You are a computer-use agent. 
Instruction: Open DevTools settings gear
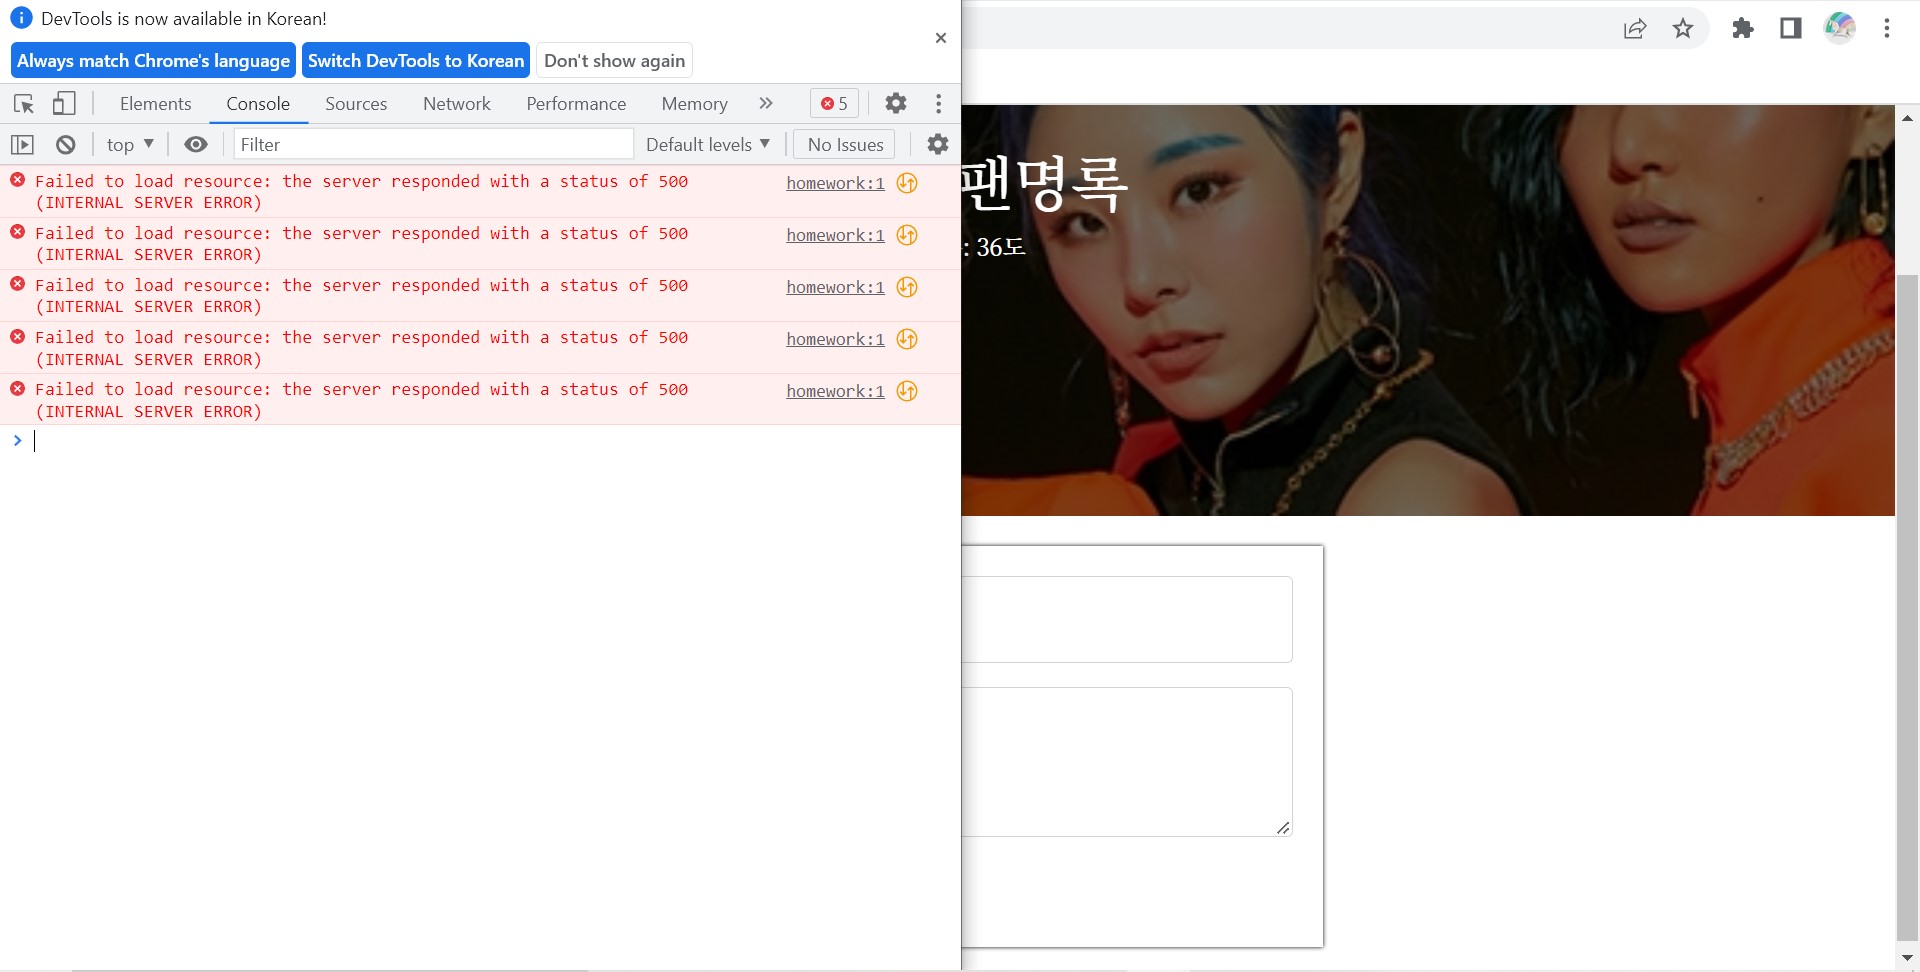pos(896,103)
